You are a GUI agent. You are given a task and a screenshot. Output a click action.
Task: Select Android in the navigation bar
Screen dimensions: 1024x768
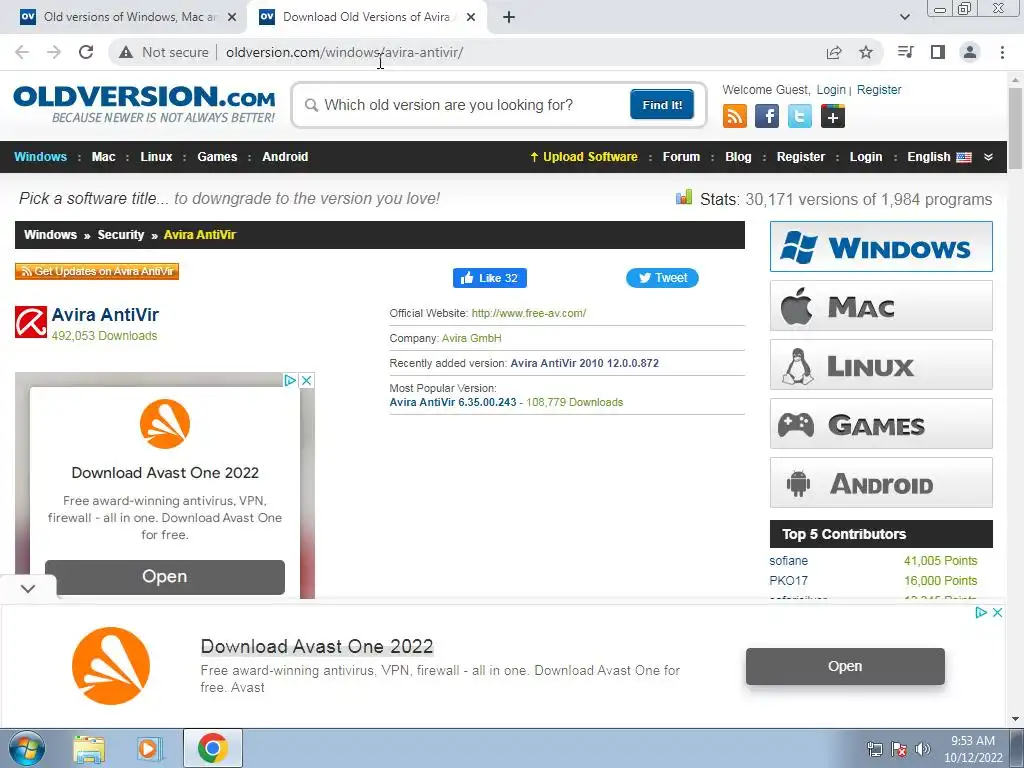point(285,157)
